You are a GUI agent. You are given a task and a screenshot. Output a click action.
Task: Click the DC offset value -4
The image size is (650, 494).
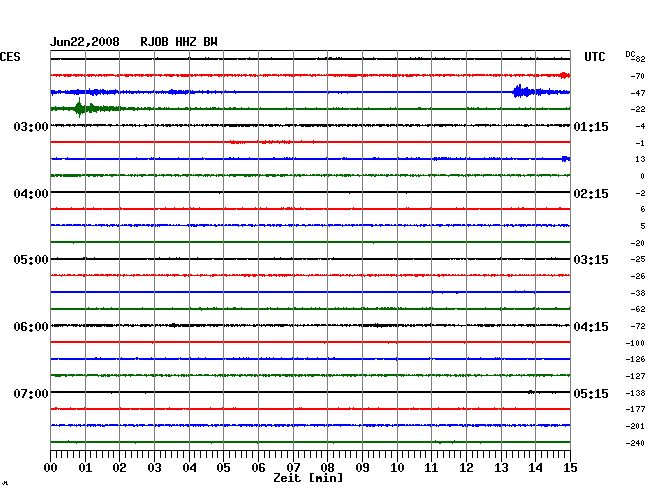pos(640,126)
